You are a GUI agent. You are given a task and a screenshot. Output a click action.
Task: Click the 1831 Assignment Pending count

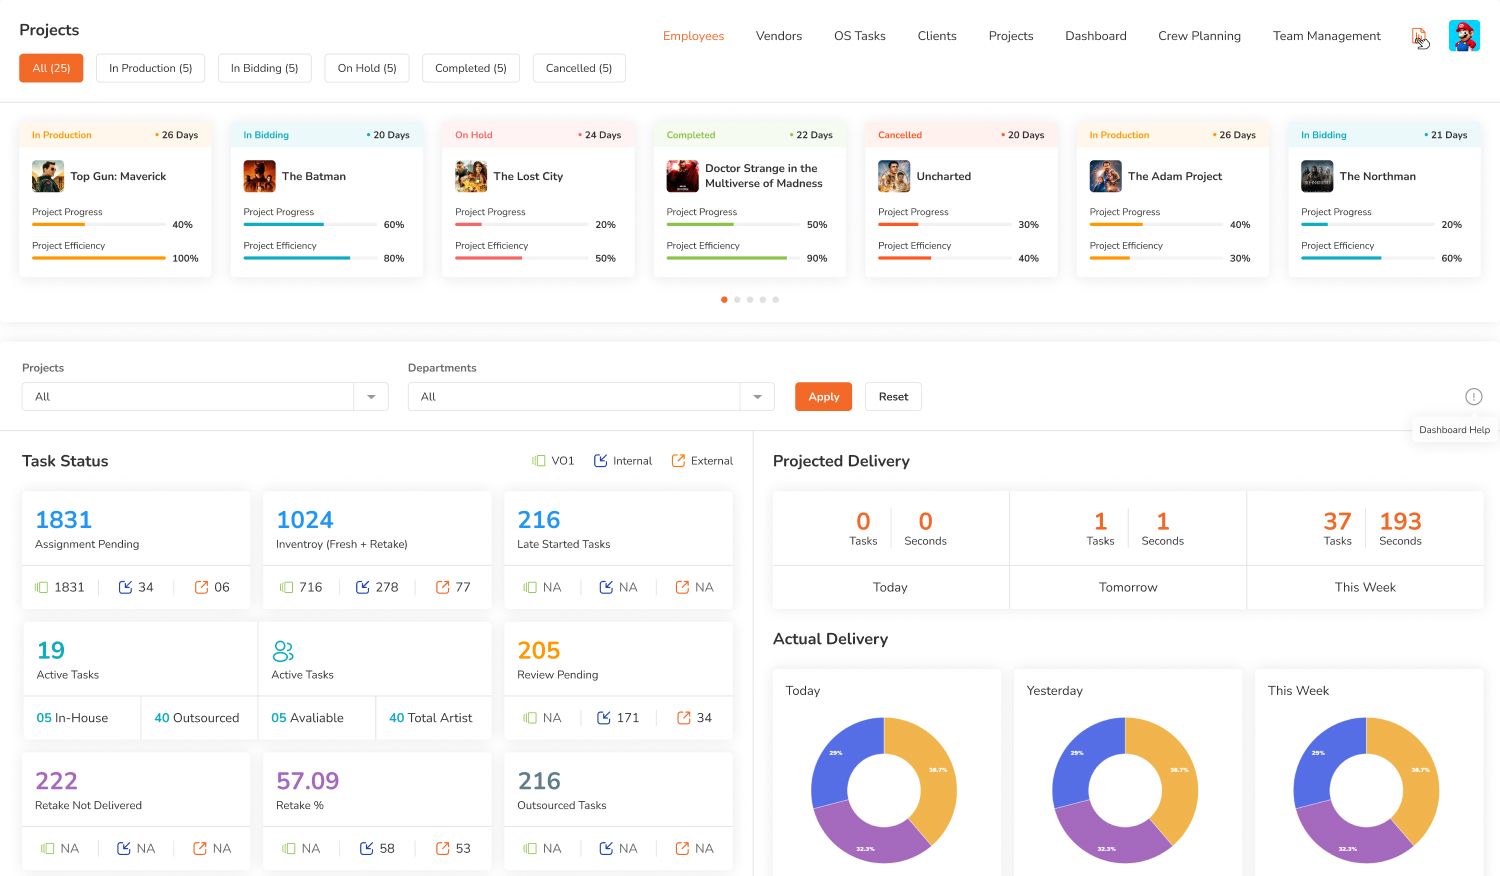[63, 520]
